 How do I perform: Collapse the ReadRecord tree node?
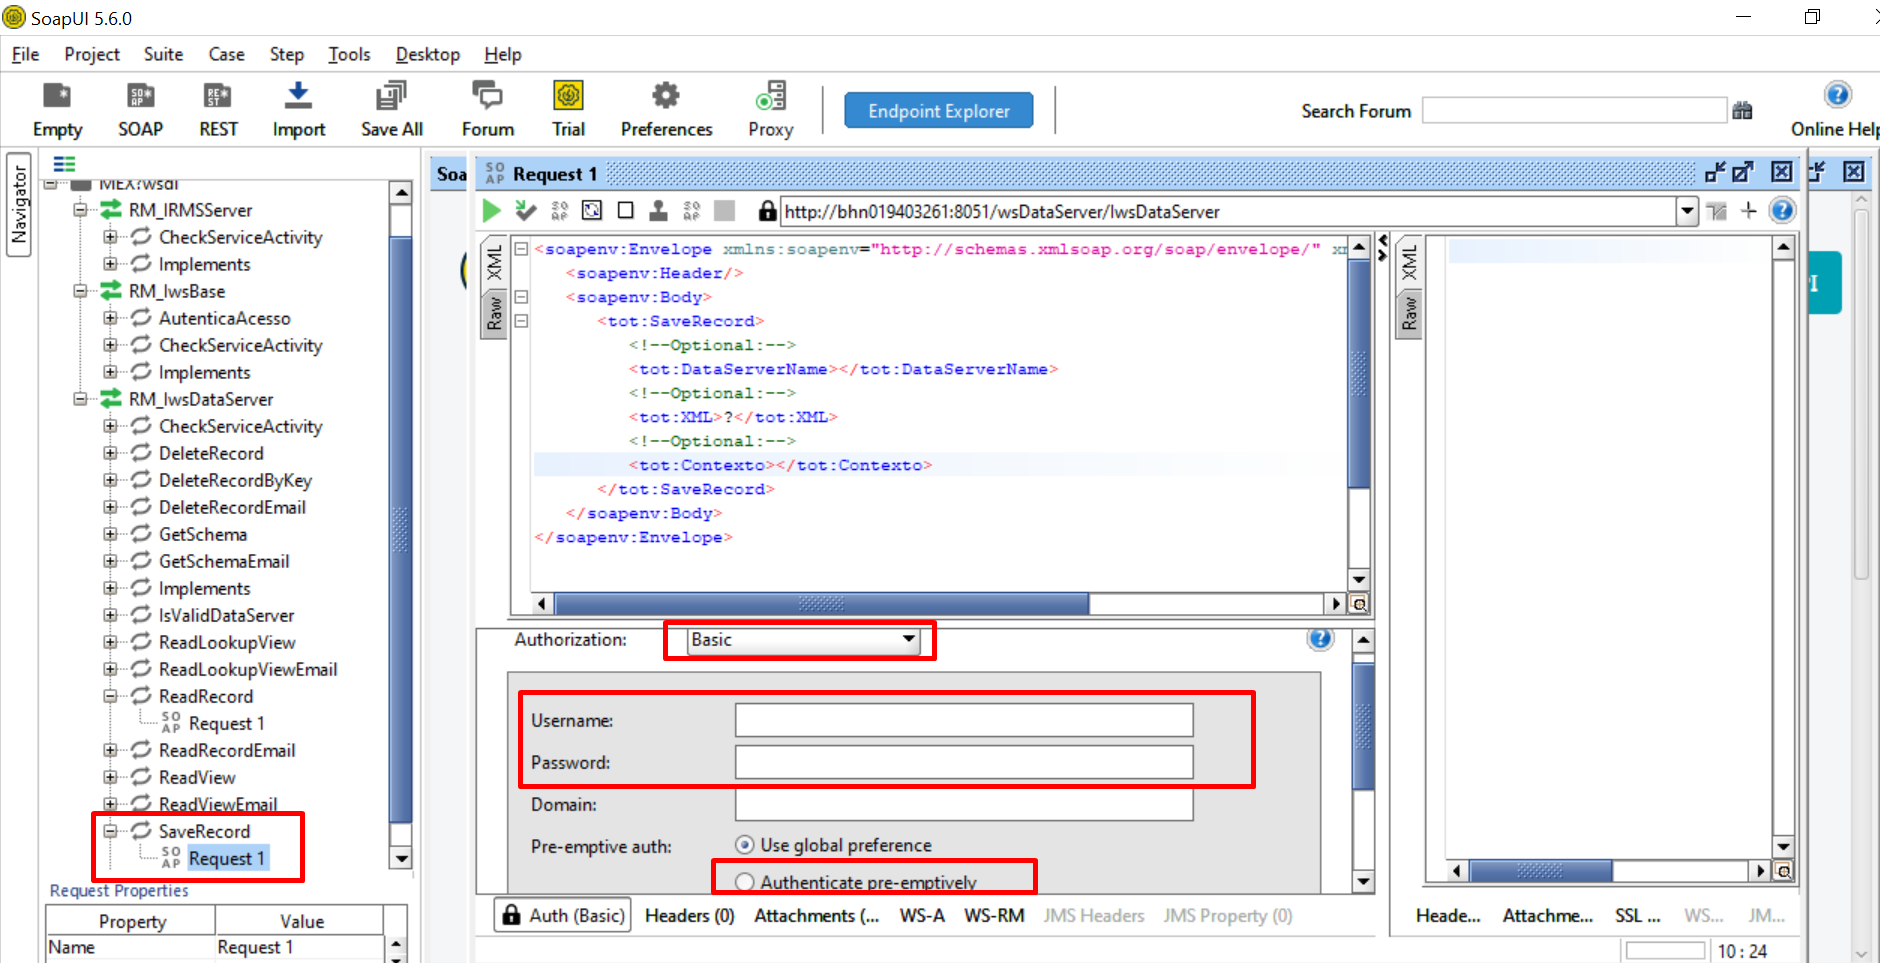tap(110, 696)
